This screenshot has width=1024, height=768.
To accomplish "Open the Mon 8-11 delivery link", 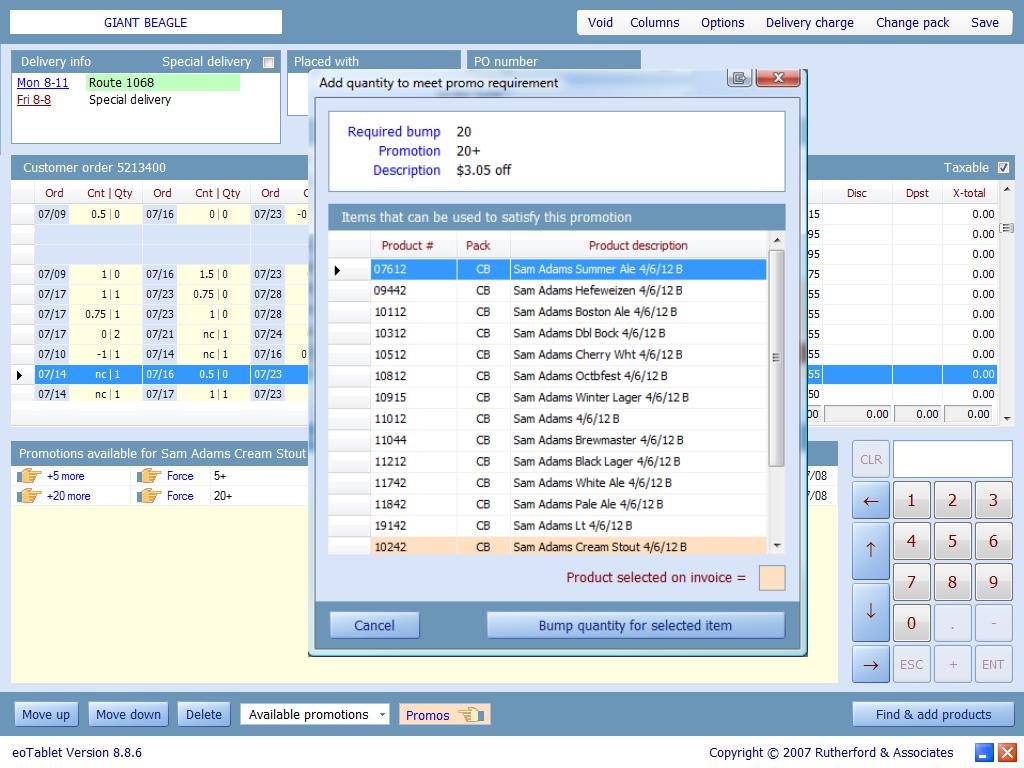I will (42, 83).
